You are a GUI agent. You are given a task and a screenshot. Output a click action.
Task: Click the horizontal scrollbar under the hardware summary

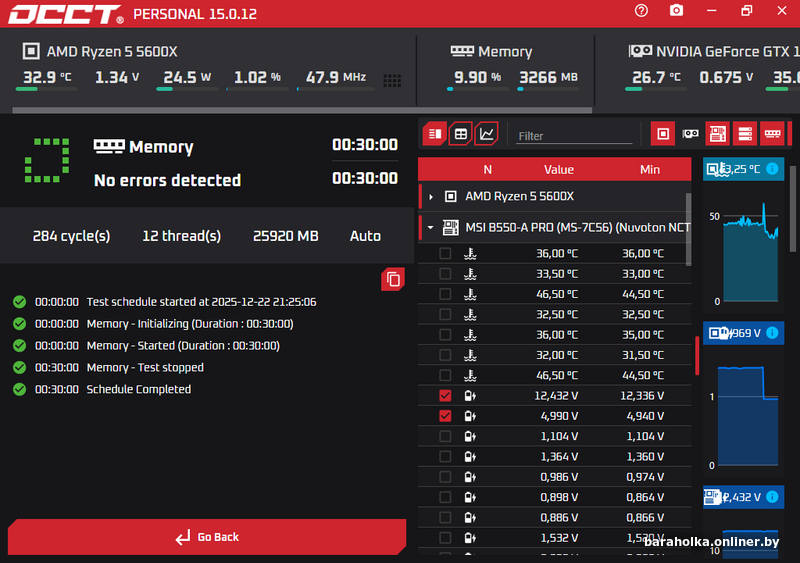[x=302, y=110]
